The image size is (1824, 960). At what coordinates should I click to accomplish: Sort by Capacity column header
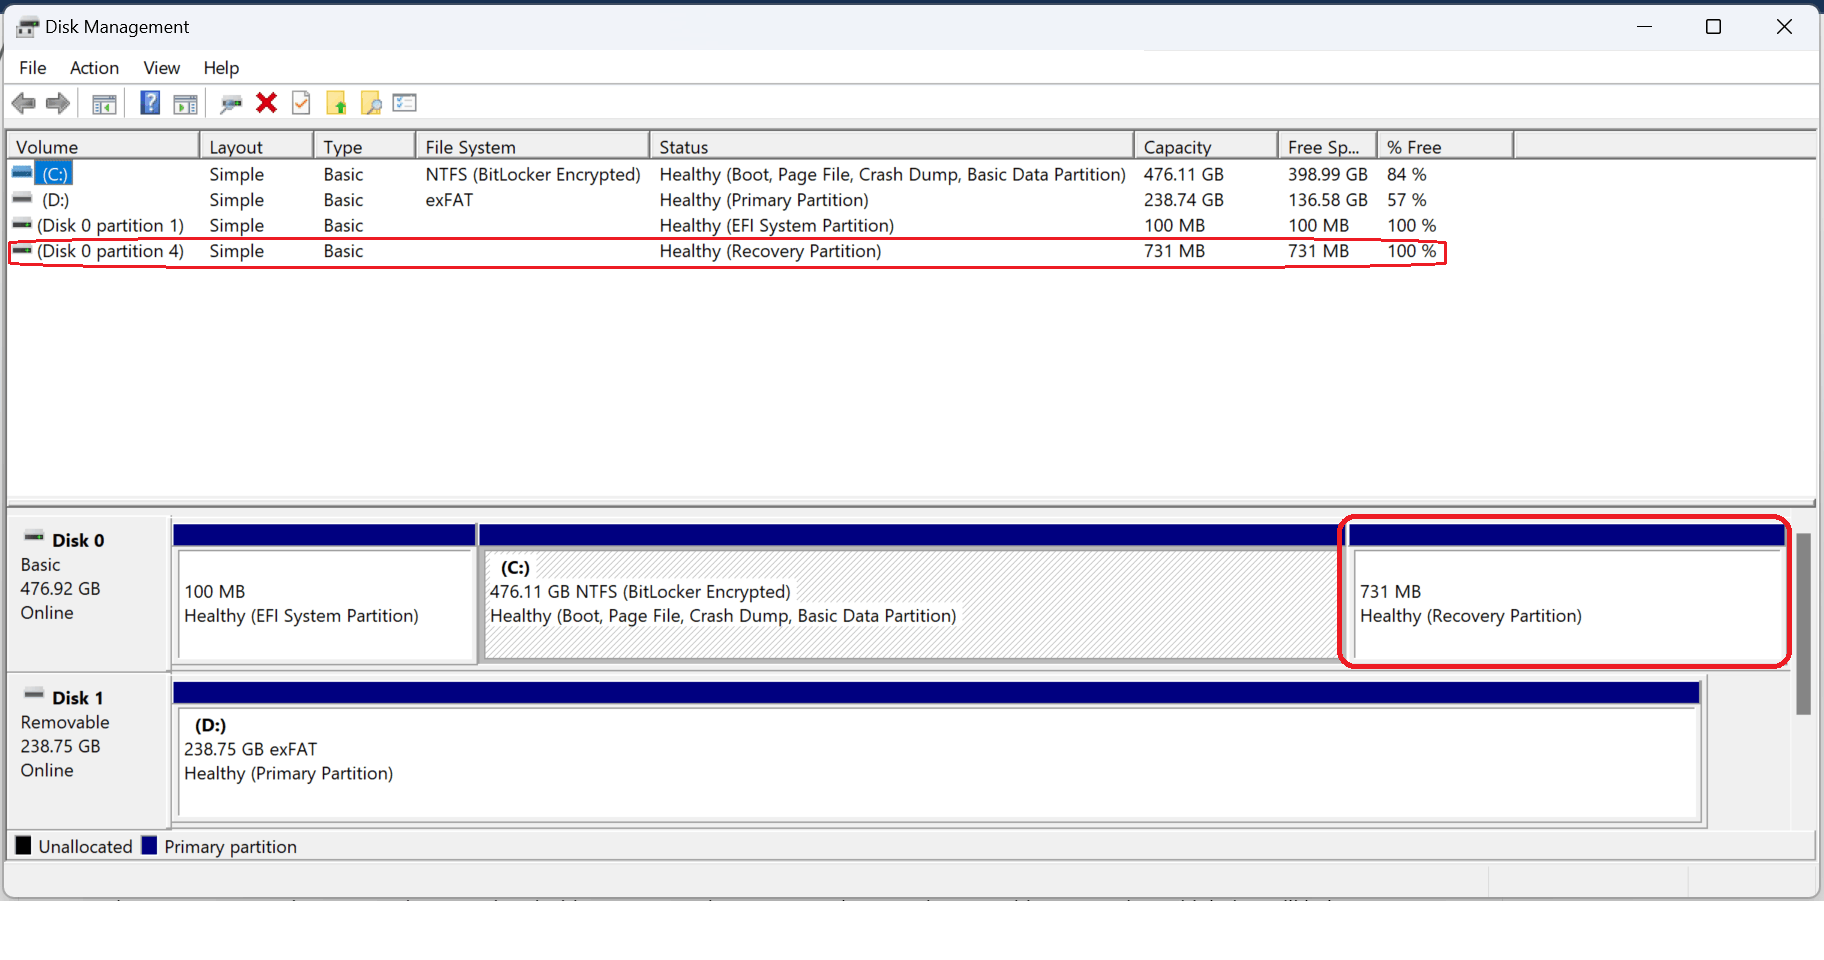(x=1206, y=146)
